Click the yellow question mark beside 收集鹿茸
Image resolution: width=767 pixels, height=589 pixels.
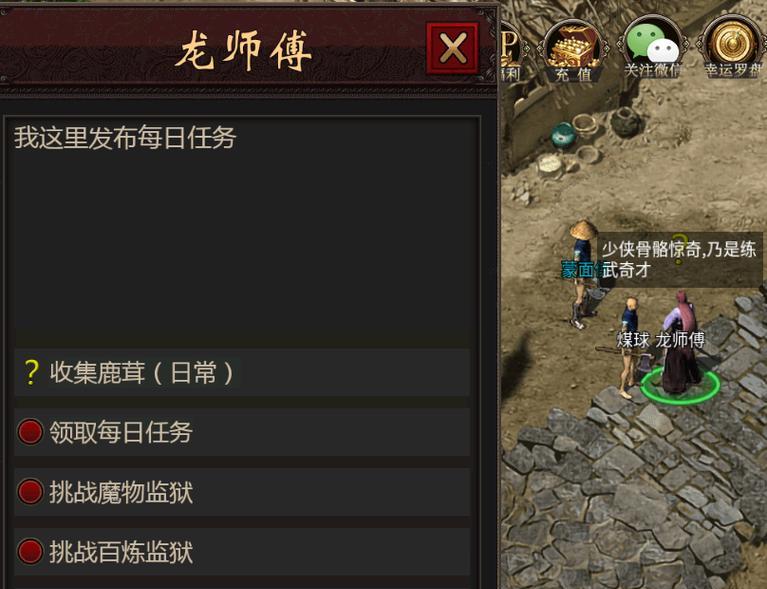(x=31, y=373)
